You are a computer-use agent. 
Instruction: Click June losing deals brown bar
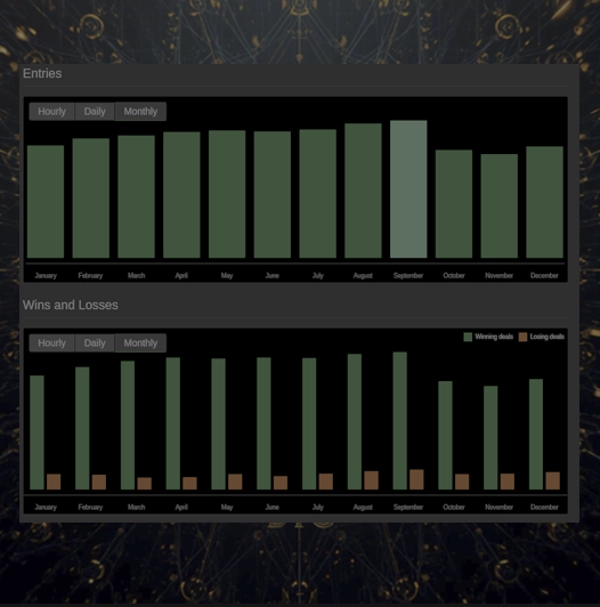coord(281,483)
